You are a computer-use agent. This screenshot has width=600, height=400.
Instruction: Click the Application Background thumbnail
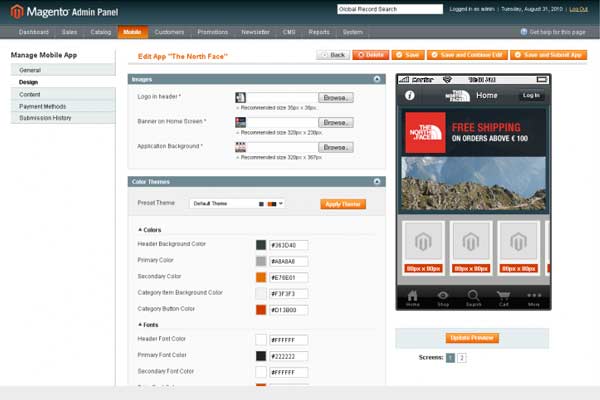coord(240,147)
